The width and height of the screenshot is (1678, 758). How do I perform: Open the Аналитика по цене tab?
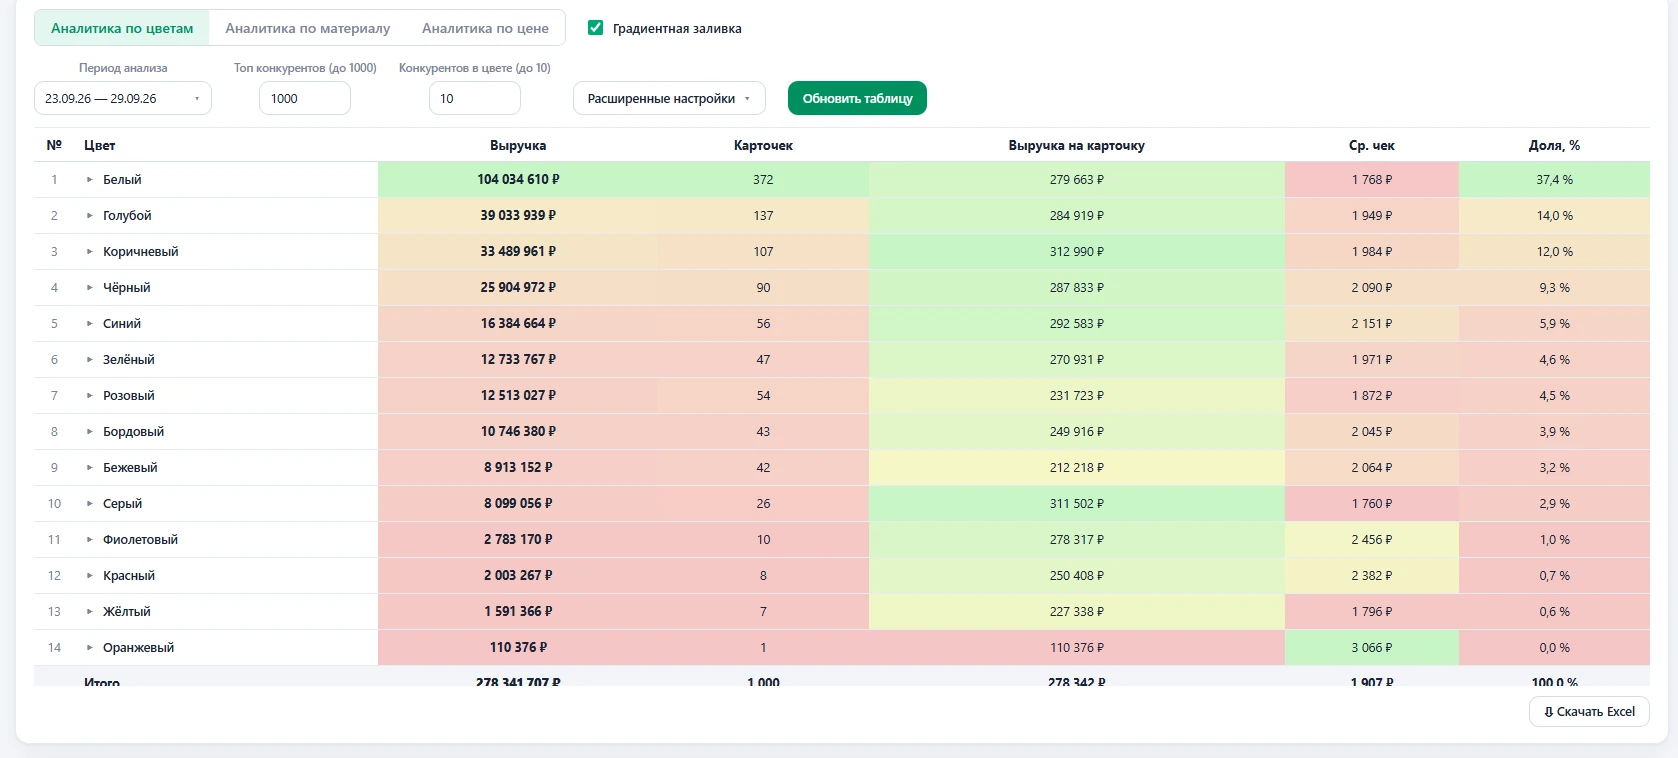click(485, 28)
